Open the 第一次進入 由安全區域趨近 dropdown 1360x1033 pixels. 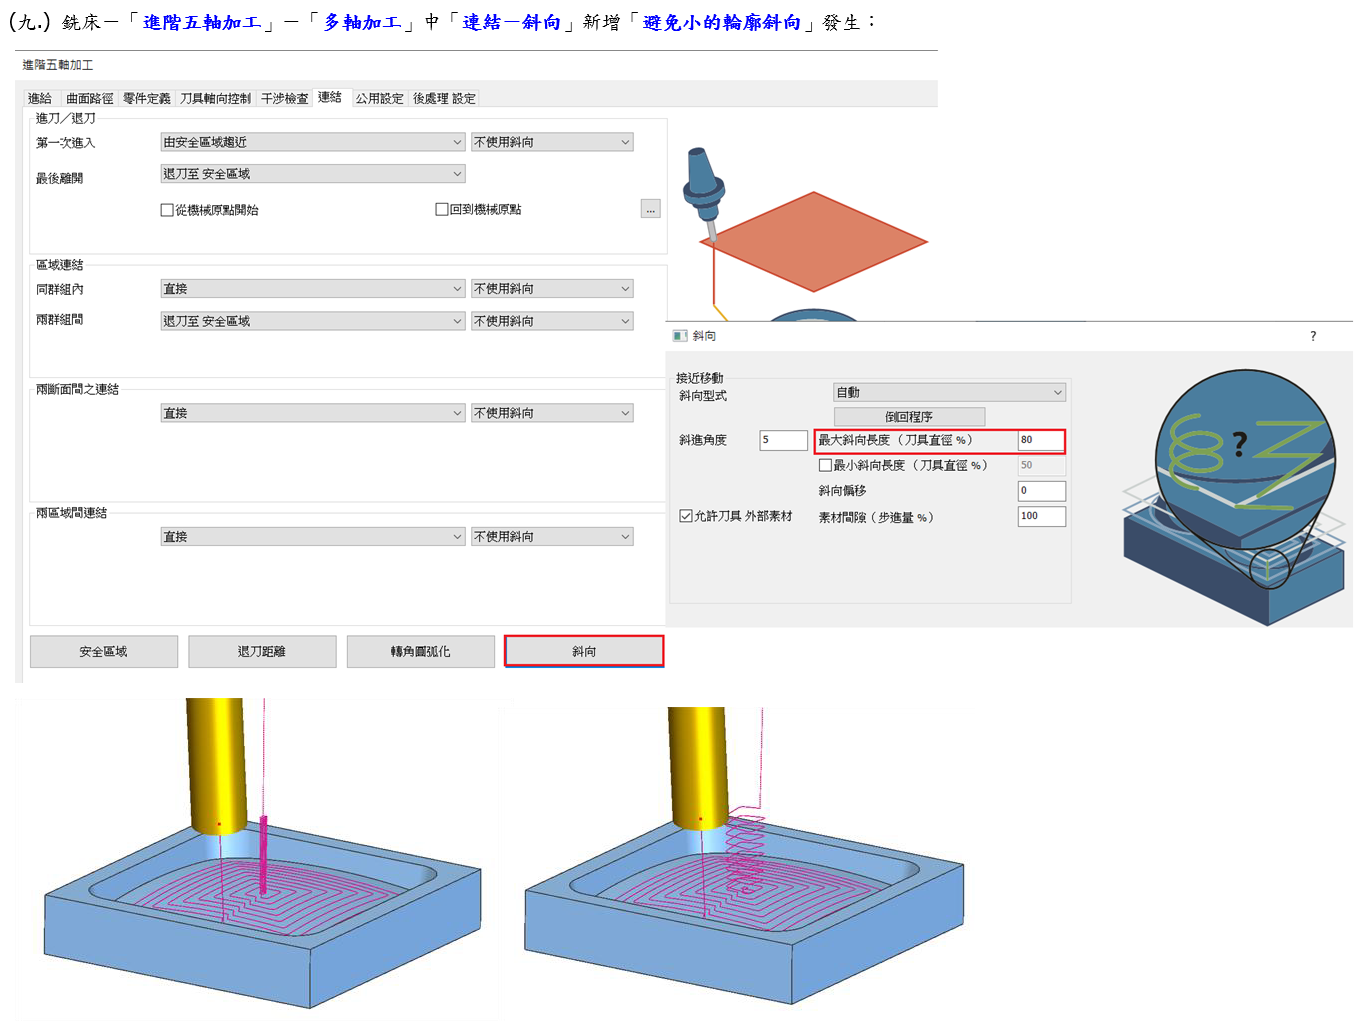pos(312,143)
